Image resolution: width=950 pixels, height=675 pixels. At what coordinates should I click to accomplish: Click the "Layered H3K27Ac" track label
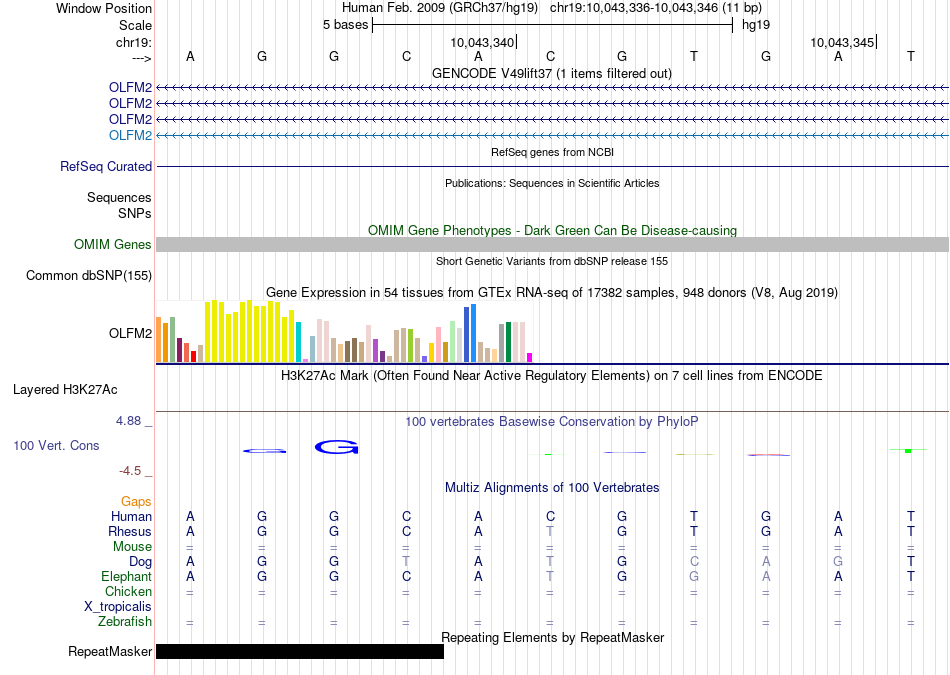point(65,390)
